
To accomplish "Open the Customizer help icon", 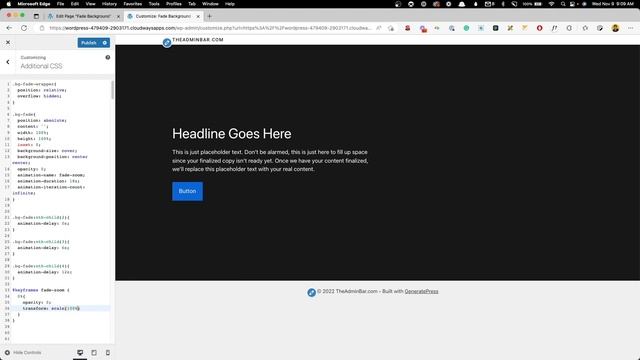I will 108,58.
